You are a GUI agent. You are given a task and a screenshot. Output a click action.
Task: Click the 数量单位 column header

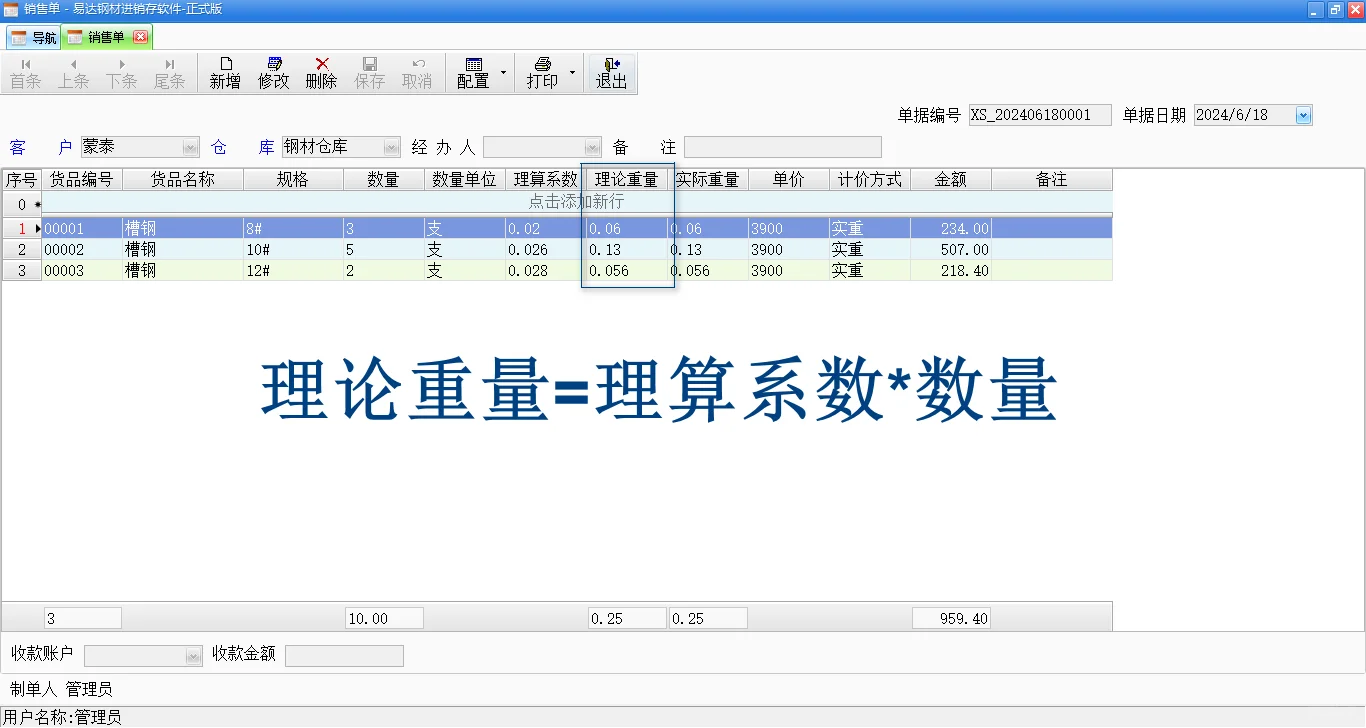(464, 180)
